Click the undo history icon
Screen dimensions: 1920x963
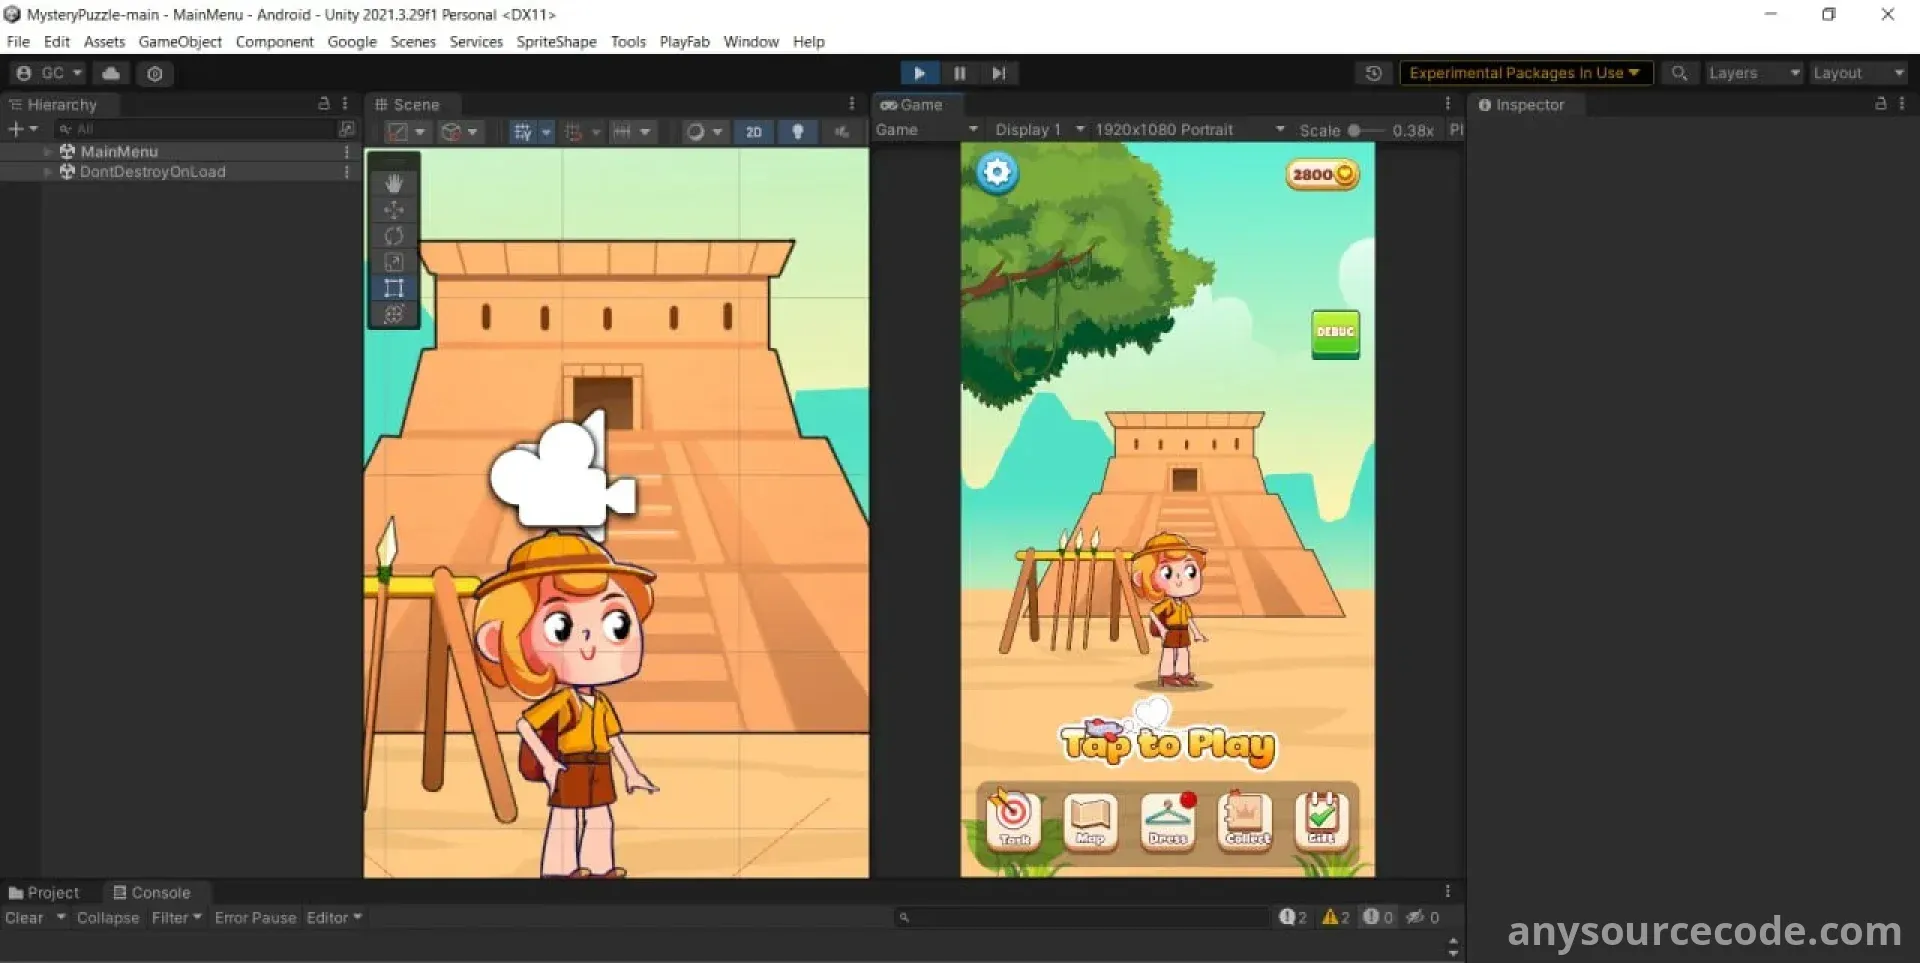[1373, 73]
